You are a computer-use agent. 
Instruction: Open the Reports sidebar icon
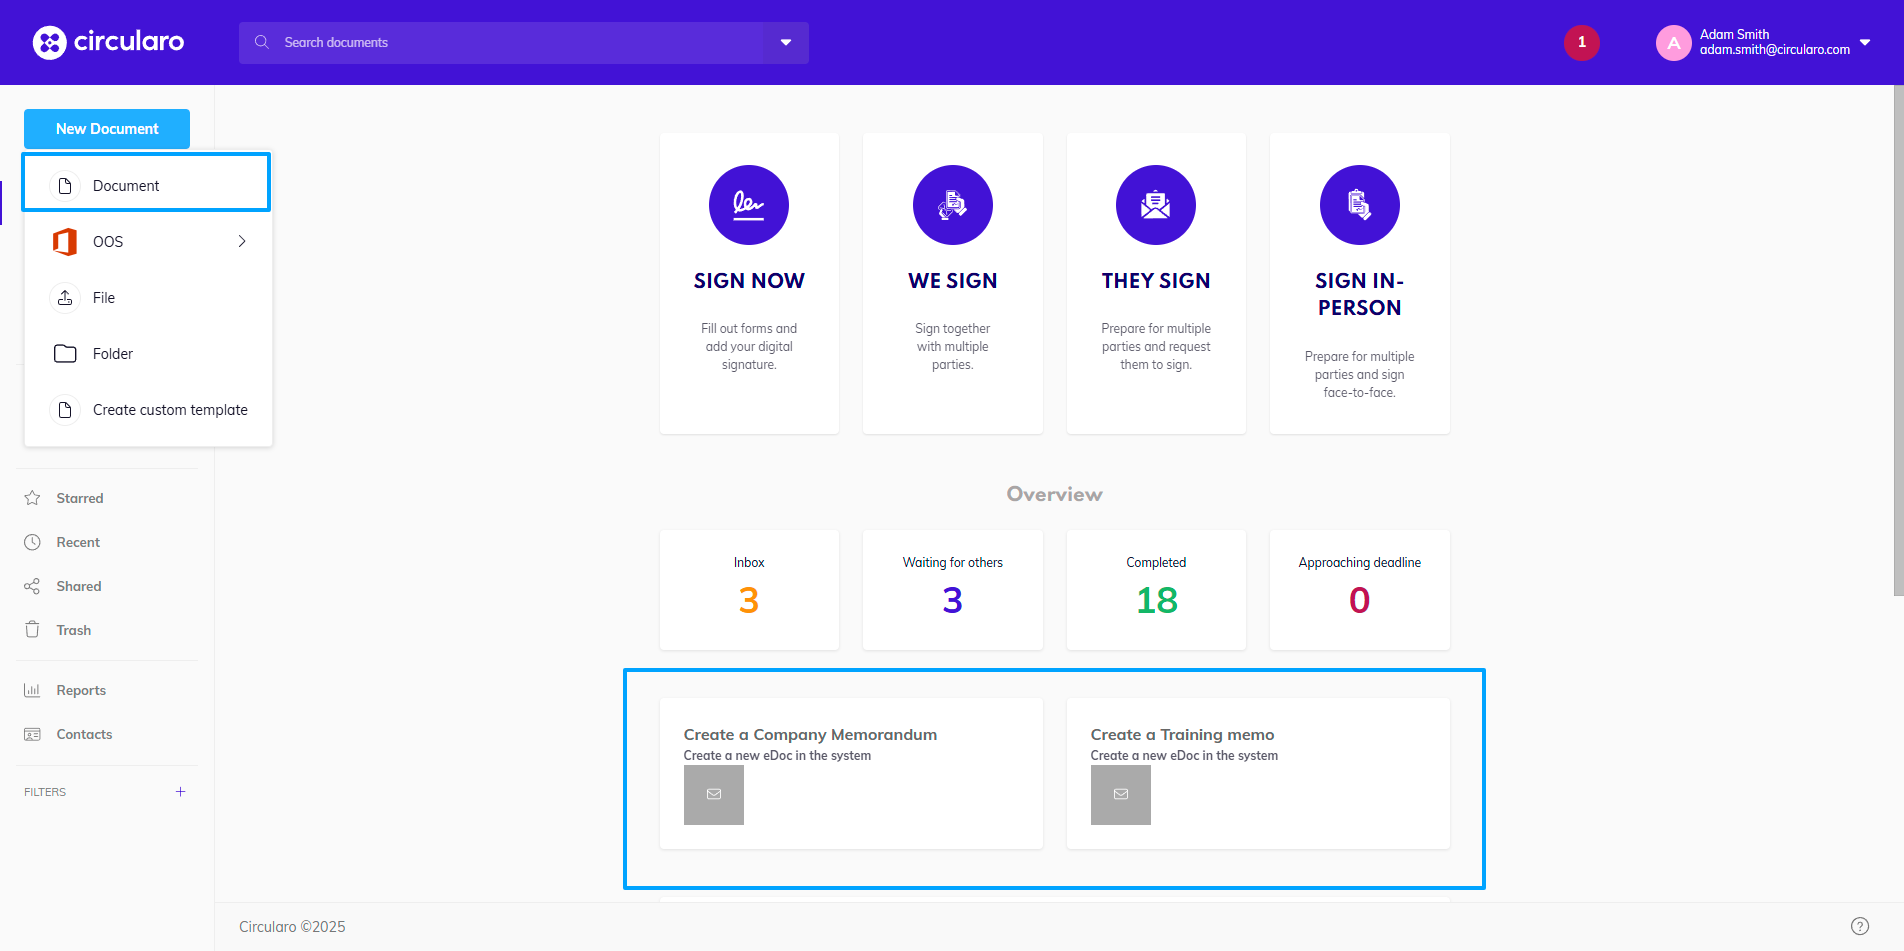point(33,690)
